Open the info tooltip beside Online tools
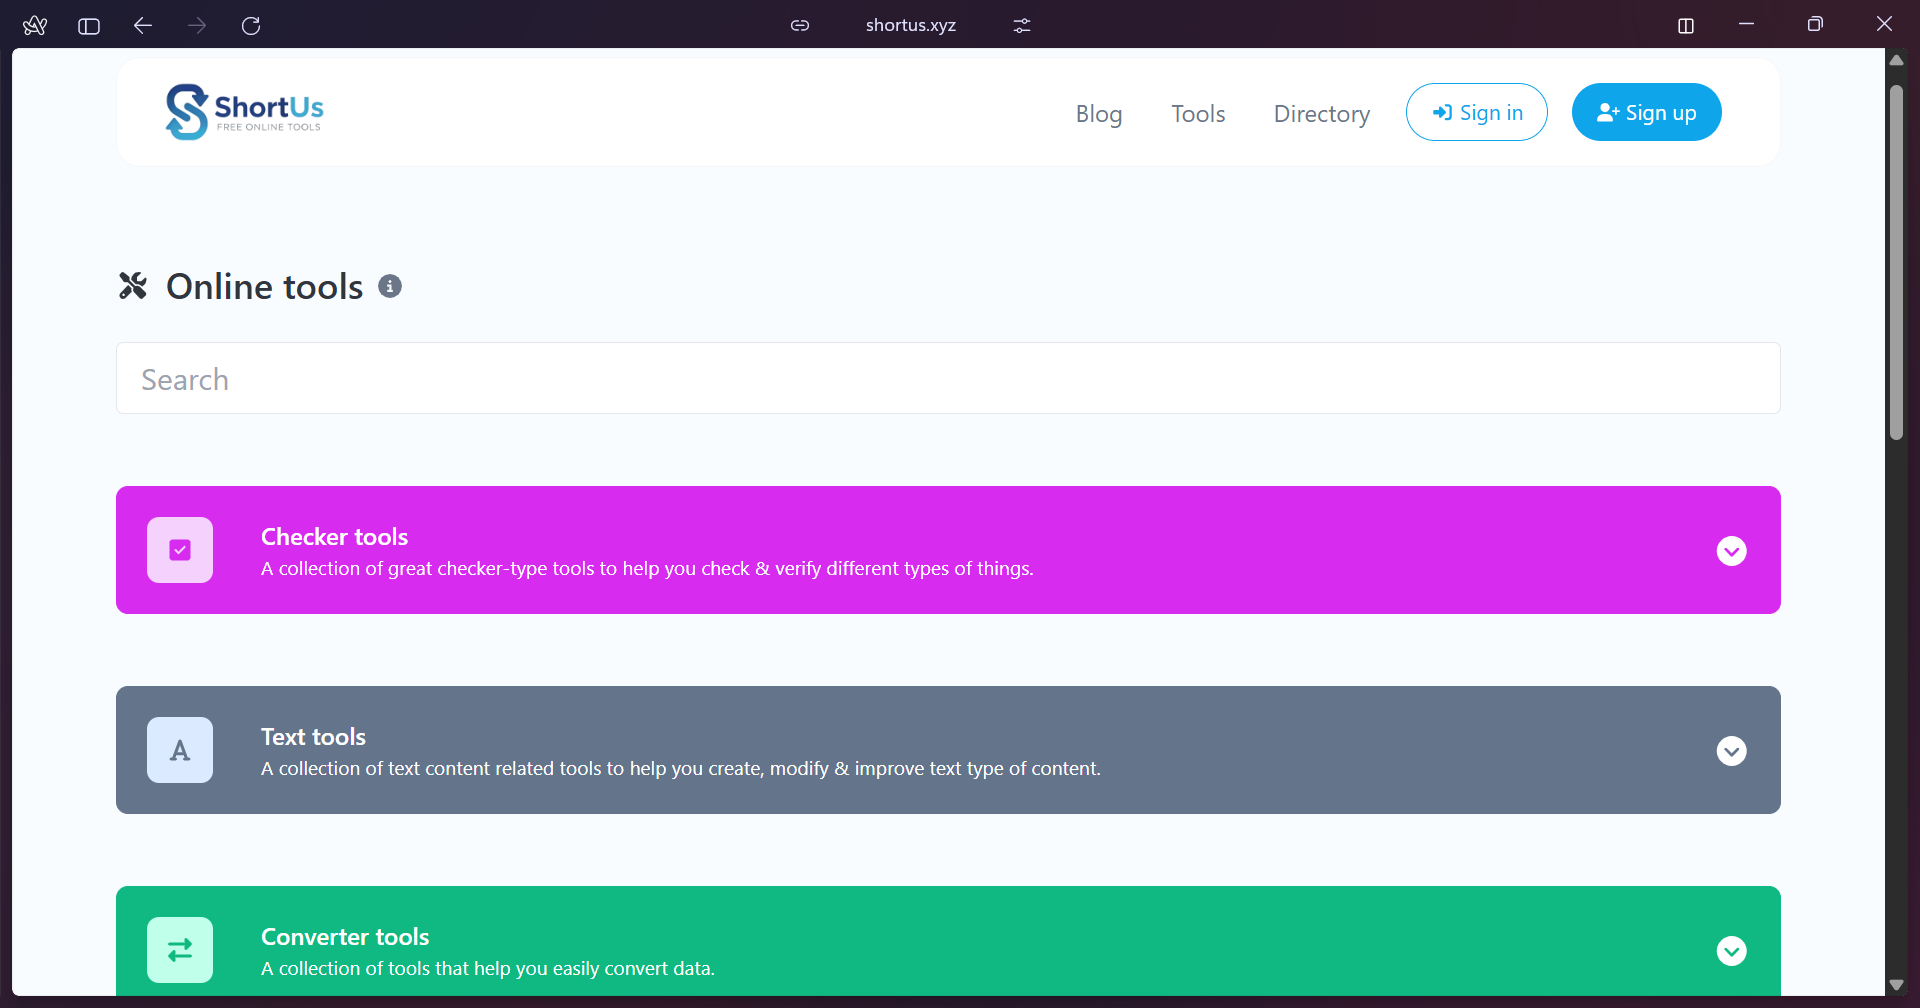1920x1008 pixels. (x=390, y=286)
